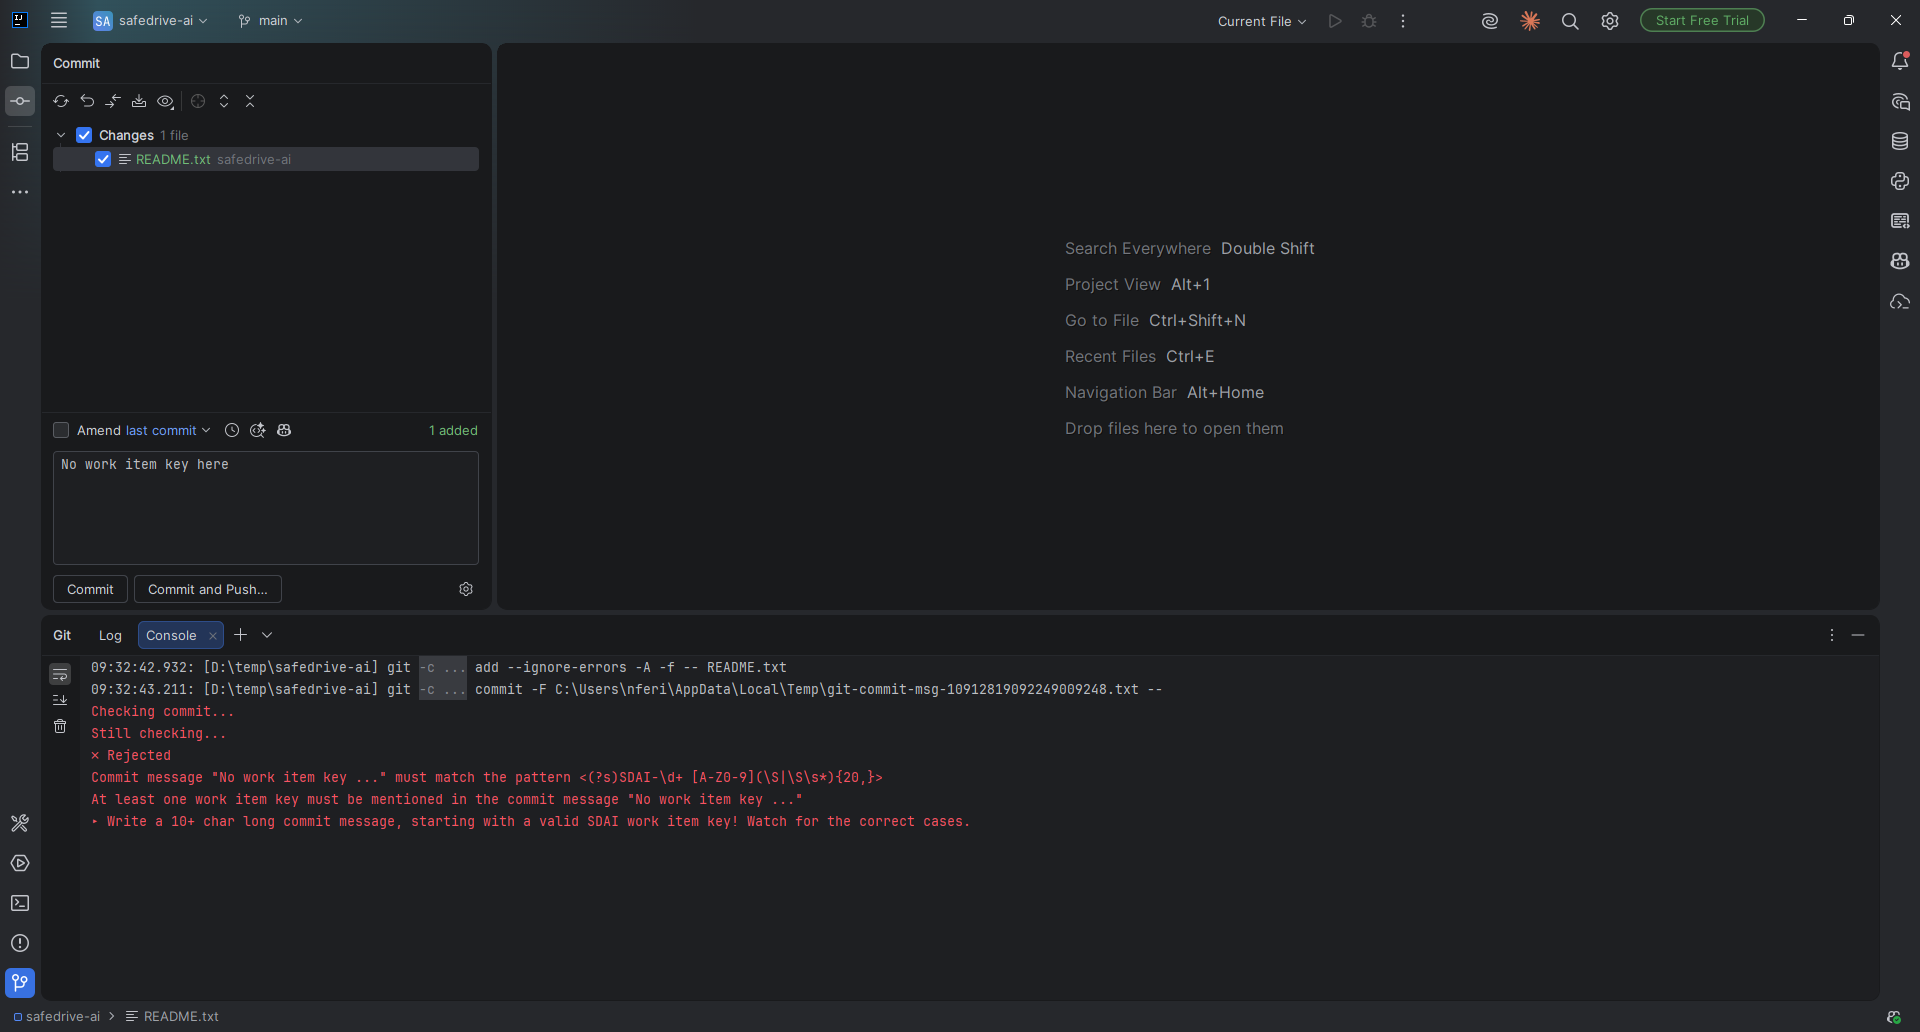
Task: Clear the console with trash icon
Action: (x=60, y=726)
